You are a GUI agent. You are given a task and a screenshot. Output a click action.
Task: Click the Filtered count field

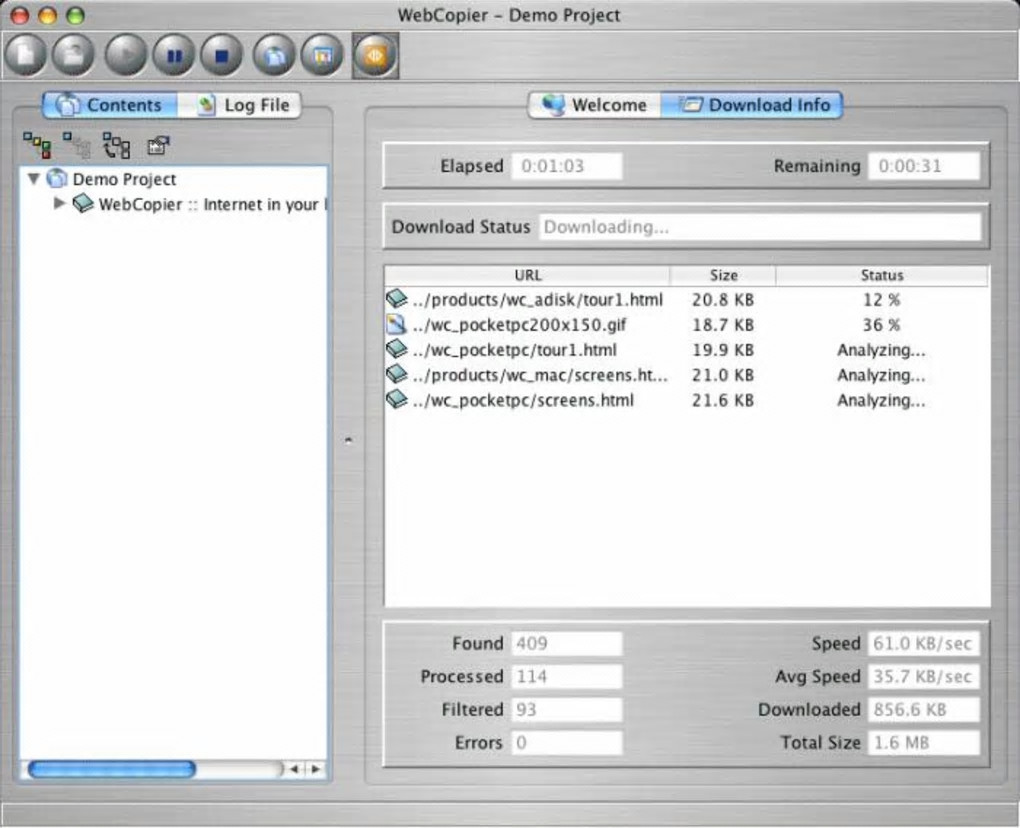tap(567, 709)
